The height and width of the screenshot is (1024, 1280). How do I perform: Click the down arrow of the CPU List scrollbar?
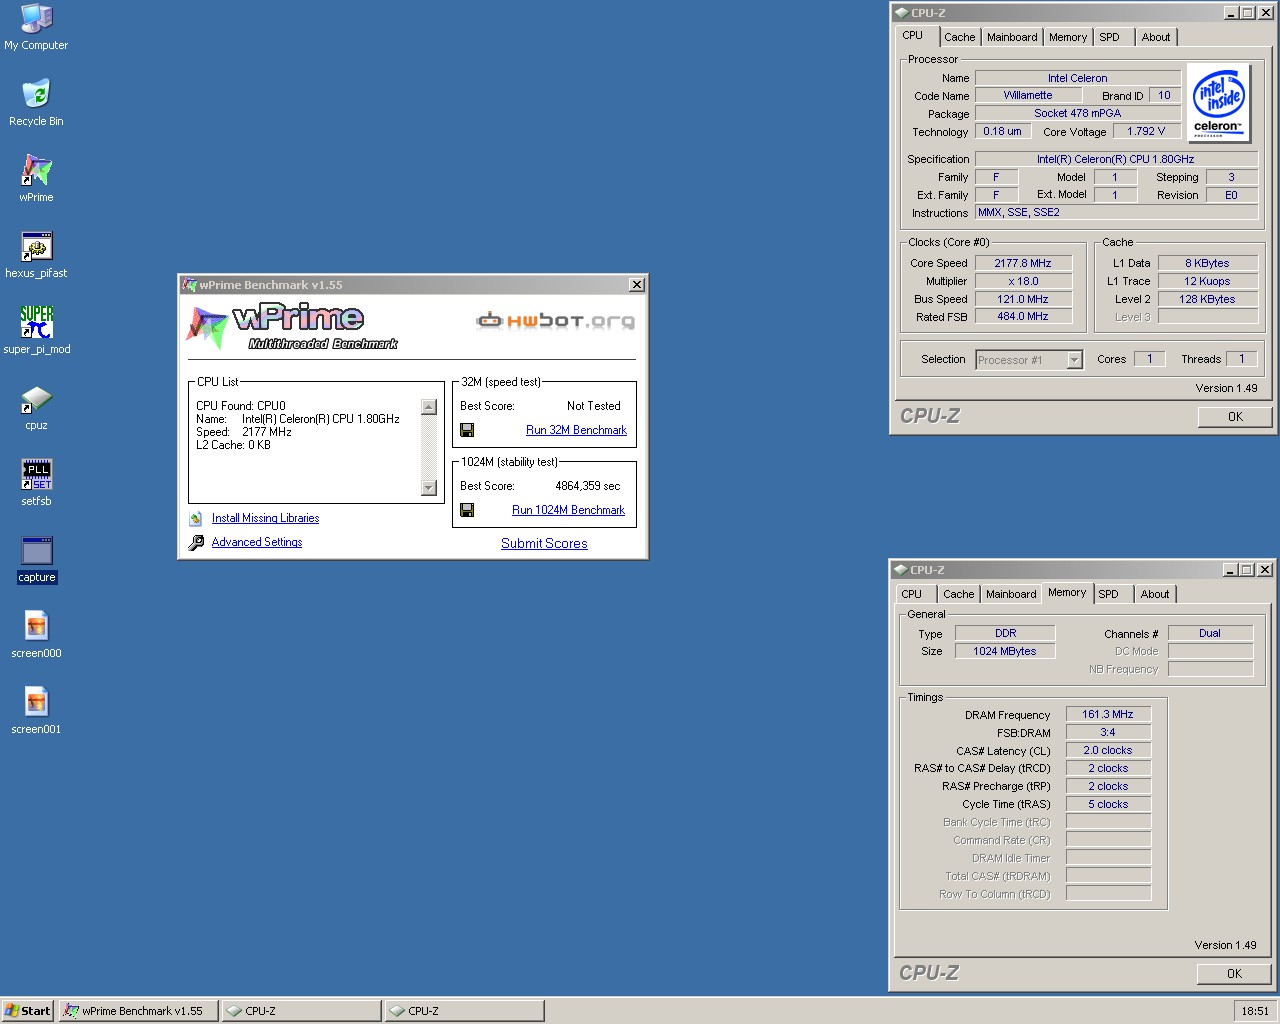(429, 488)
